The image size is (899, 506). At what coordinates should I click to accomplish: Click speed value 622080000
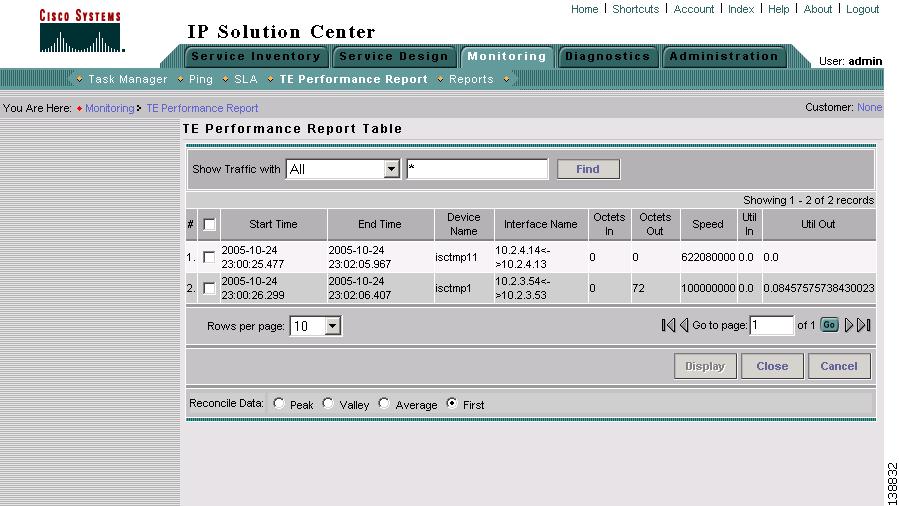pyautogui.click(x=708, y=257)
